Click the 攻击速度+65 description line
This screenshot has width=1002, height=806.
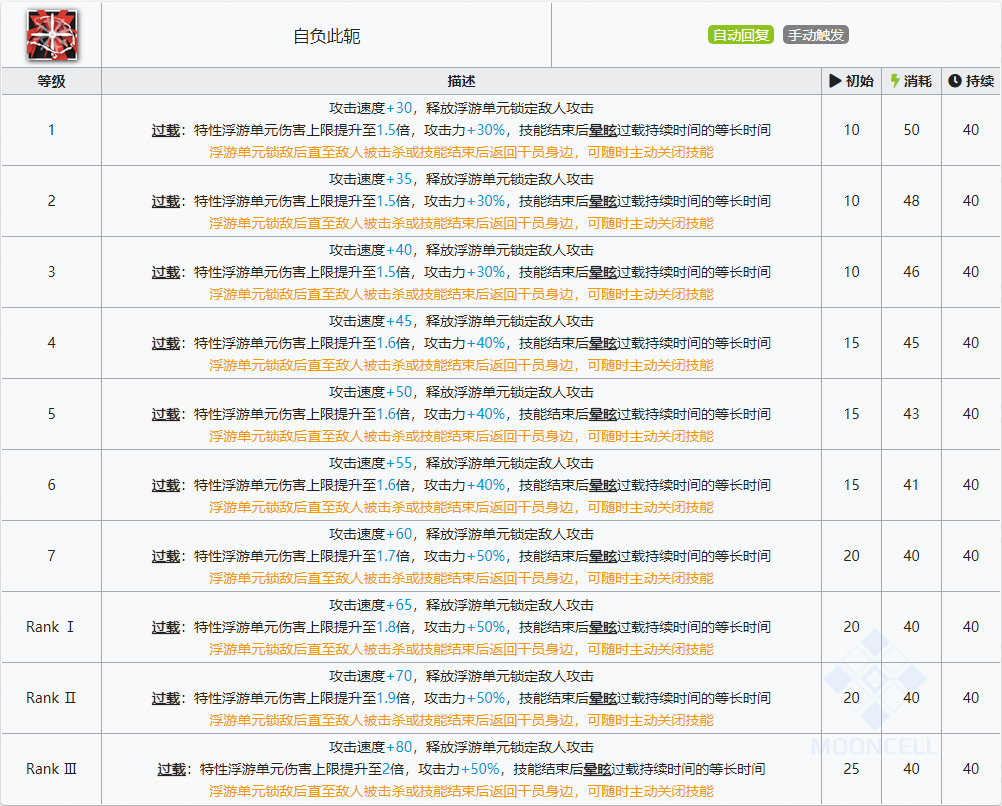click(461, 605)
